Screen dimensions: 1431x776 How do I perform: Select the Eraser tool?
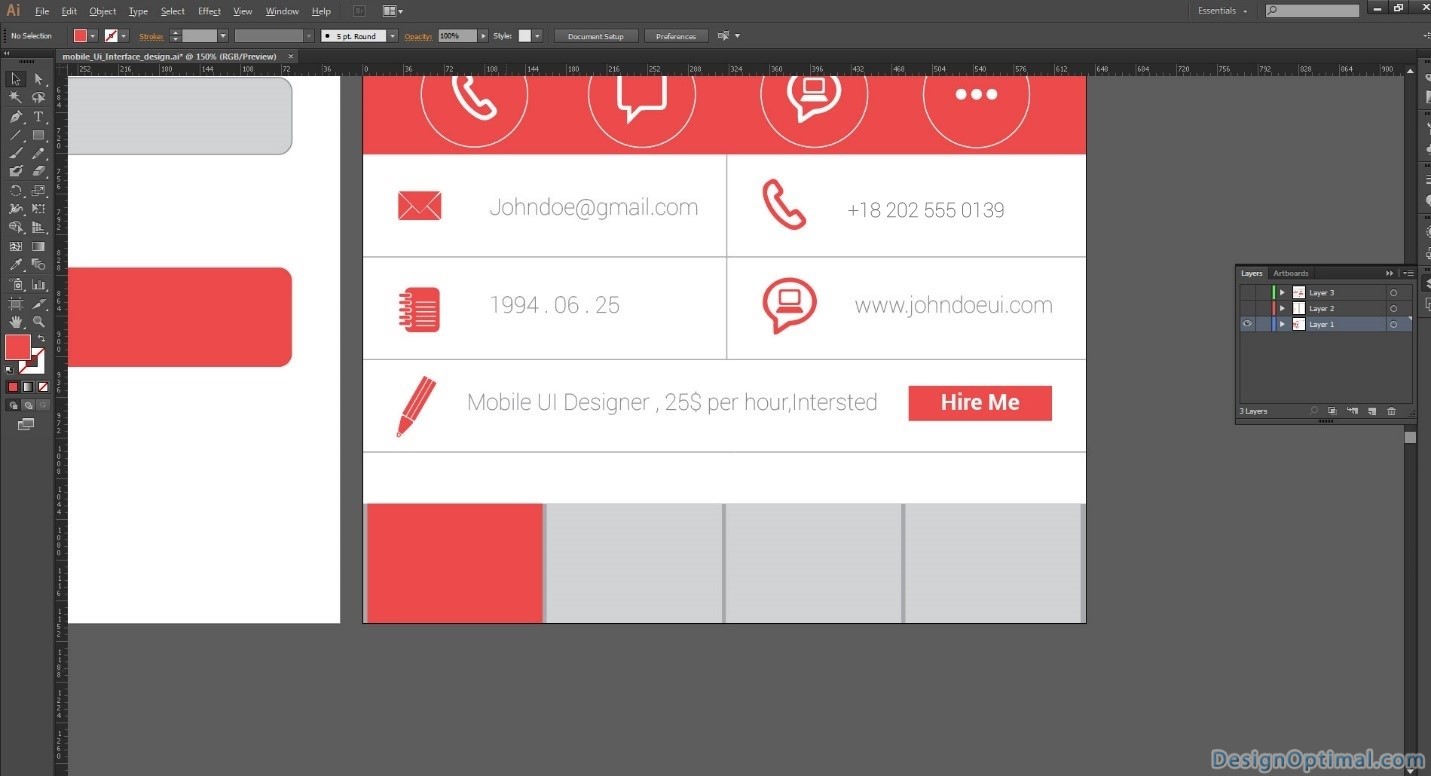38,171
